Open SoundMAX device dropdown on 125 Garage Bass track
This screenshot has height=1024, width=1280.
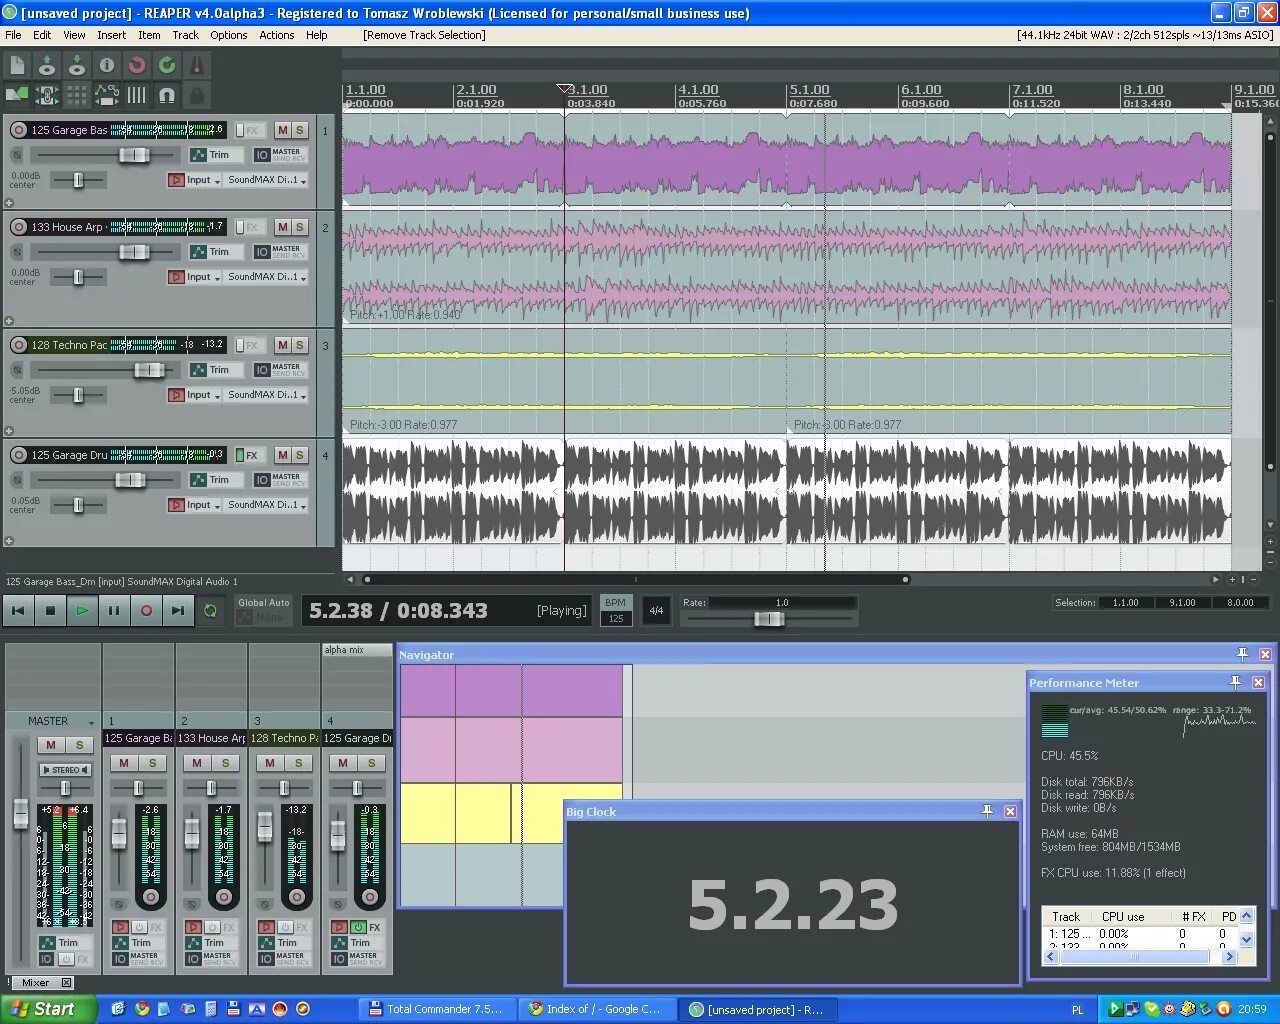[266, 180]
